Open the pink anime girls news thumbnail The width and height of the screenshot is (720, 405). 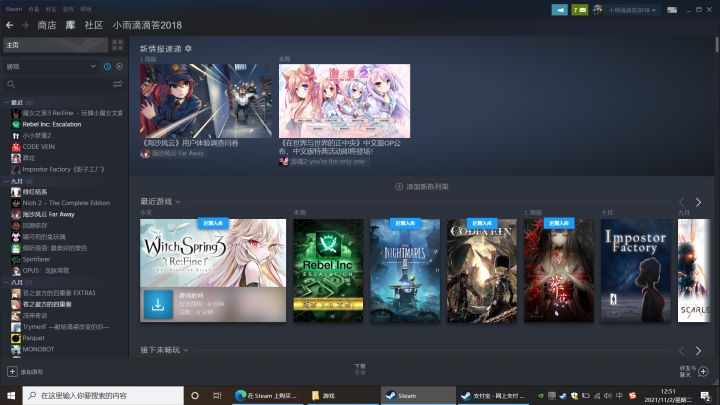click(x=344, y=101)
